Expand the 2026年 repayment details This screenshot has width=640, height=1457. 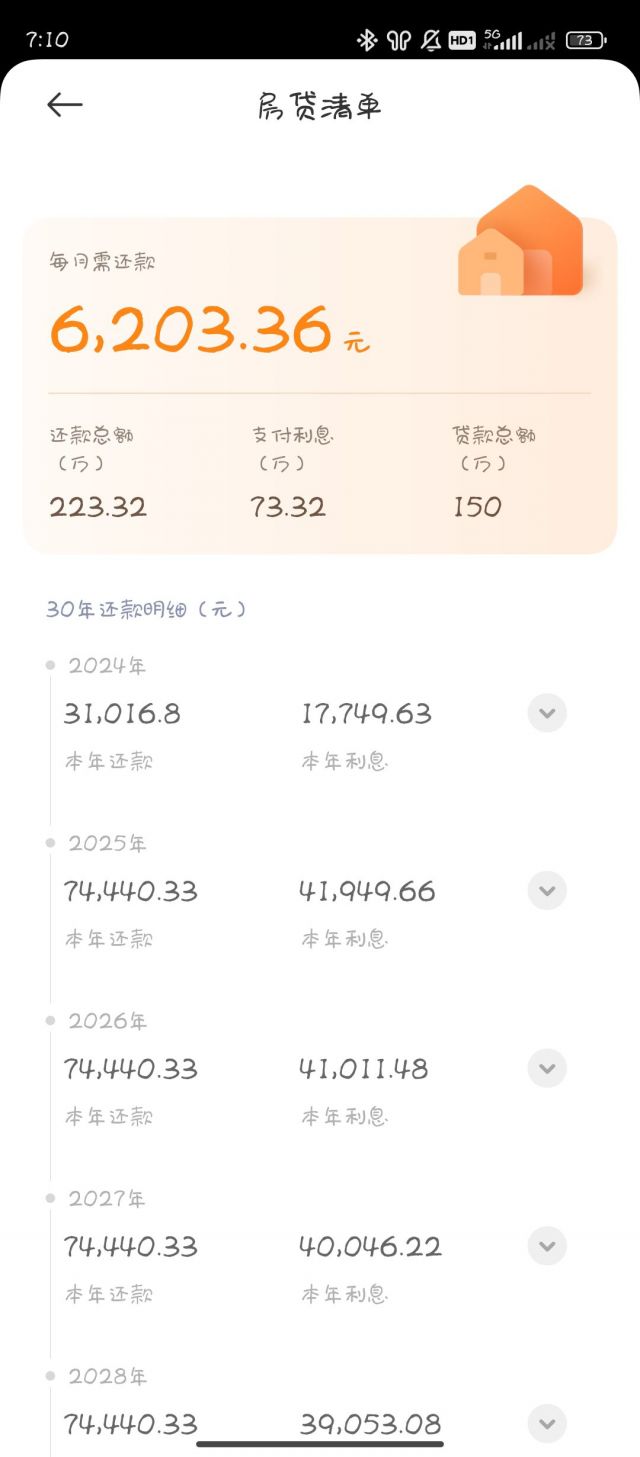point(547,1068)
